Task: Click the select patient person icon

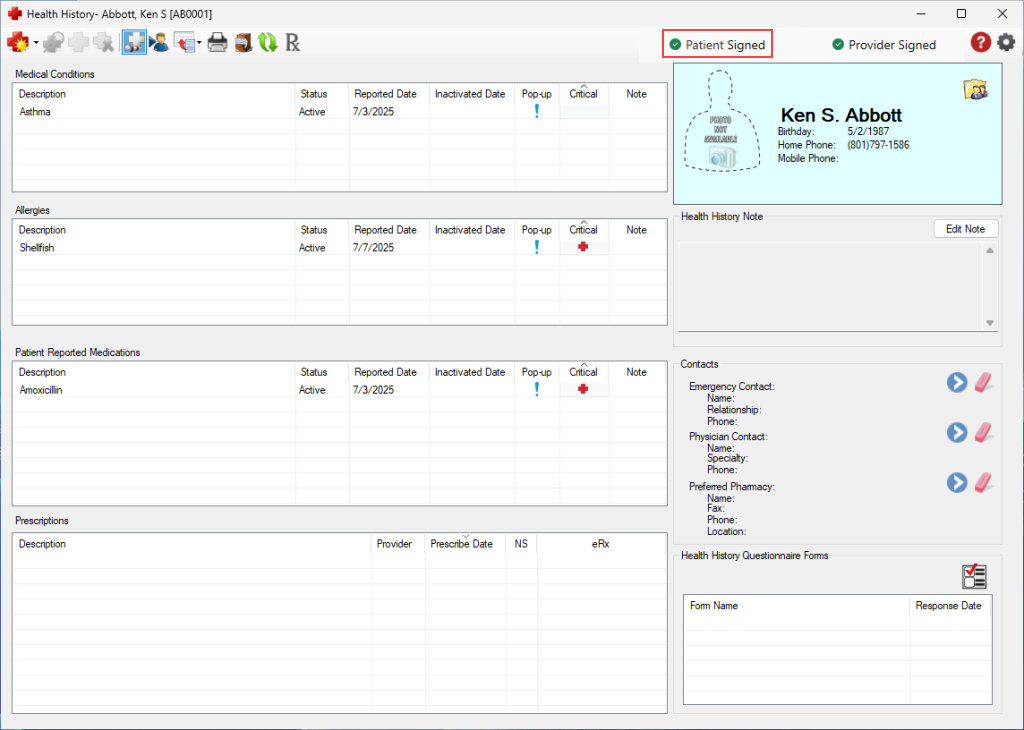Action: (158, 43)
